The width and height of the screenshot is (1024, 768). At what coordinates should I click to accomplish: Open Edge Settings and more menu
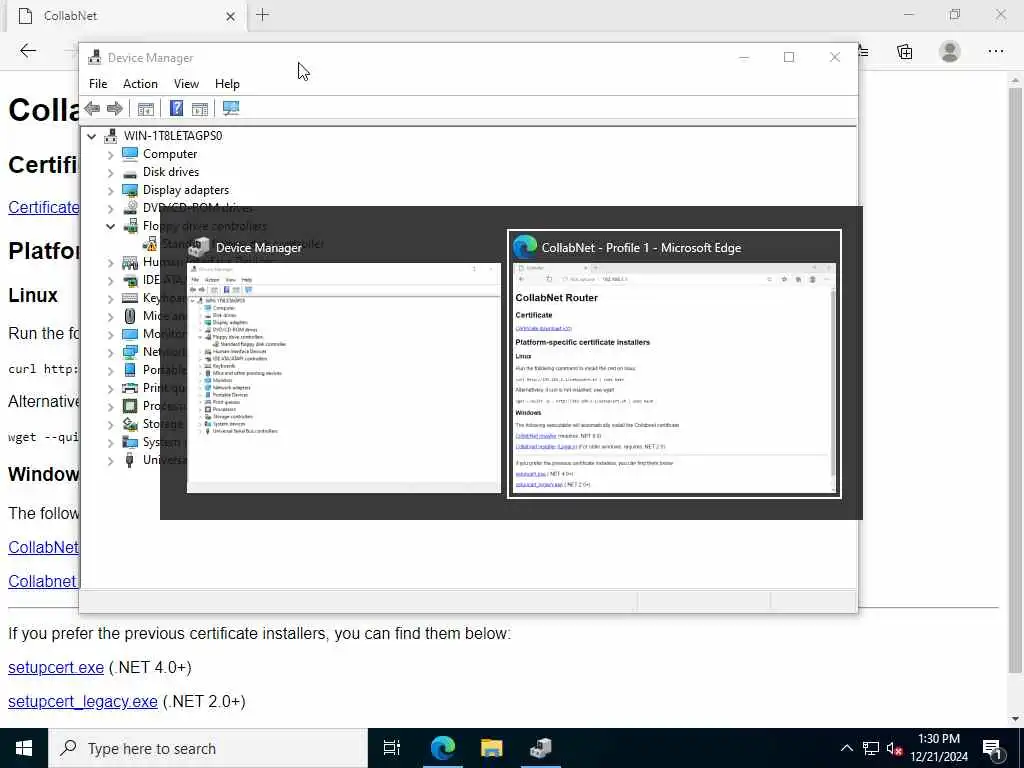995,52
